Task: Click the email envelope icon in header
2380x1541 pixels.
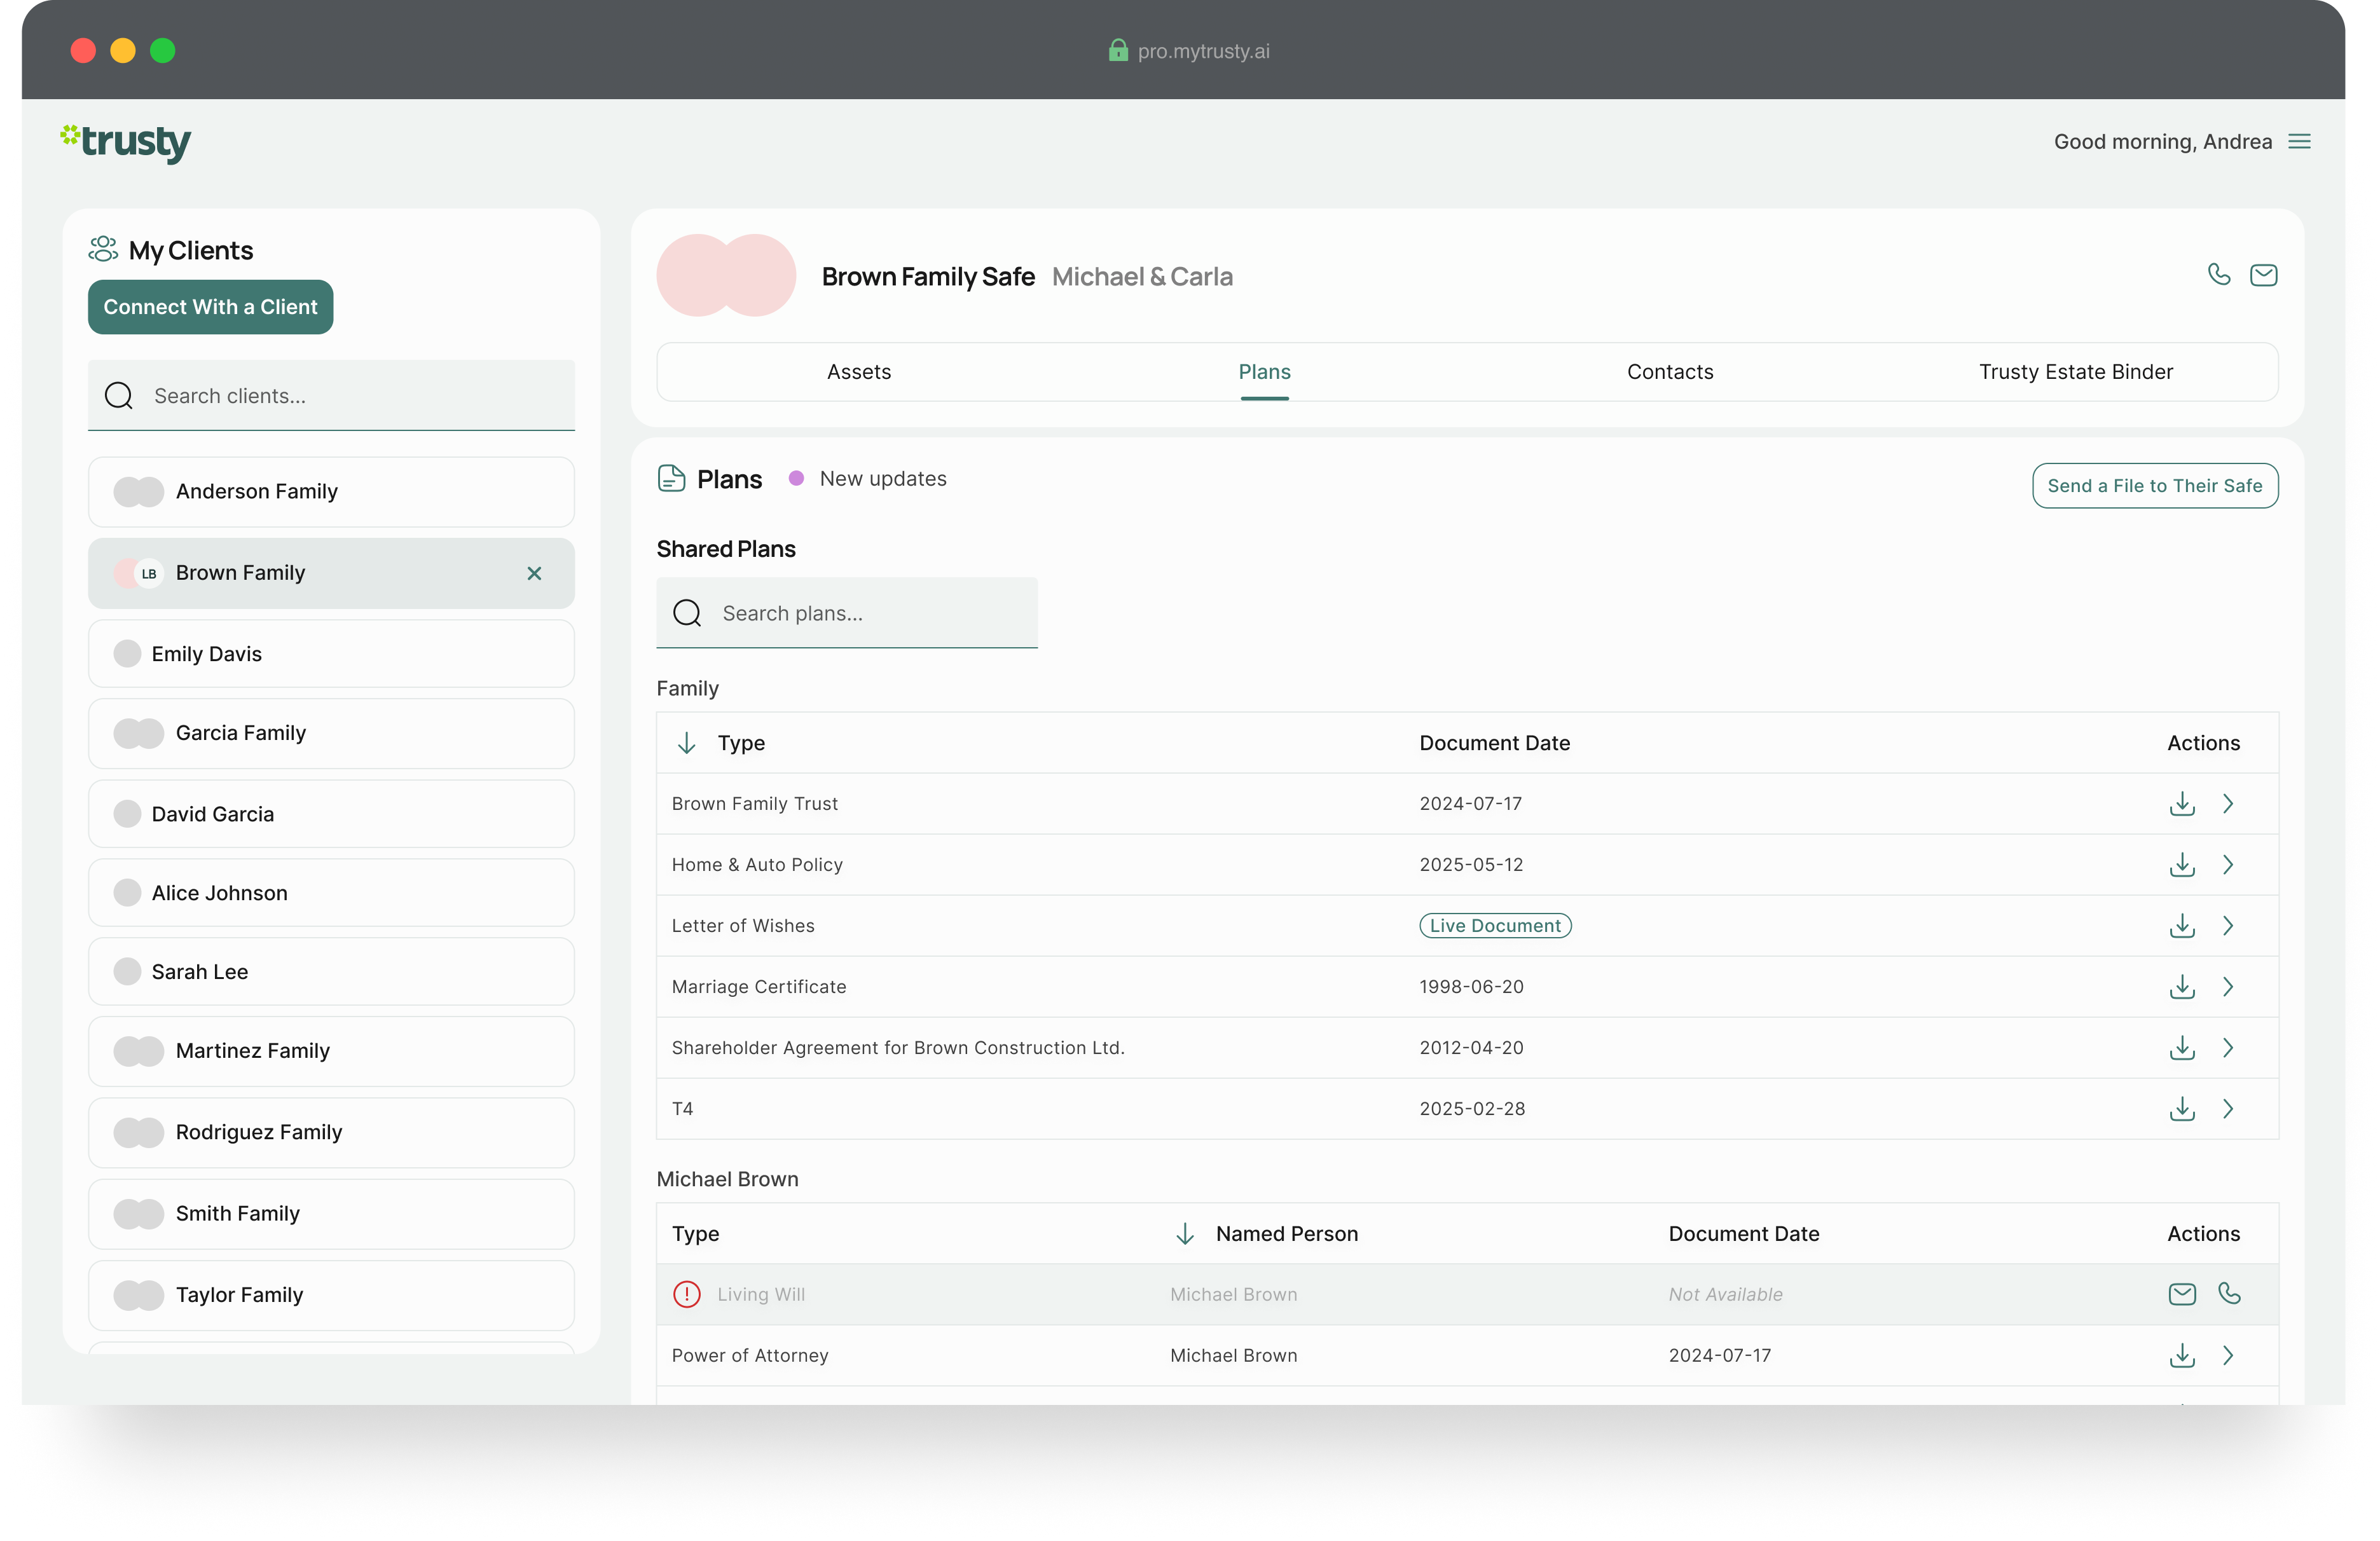Action: (2263, 275)
